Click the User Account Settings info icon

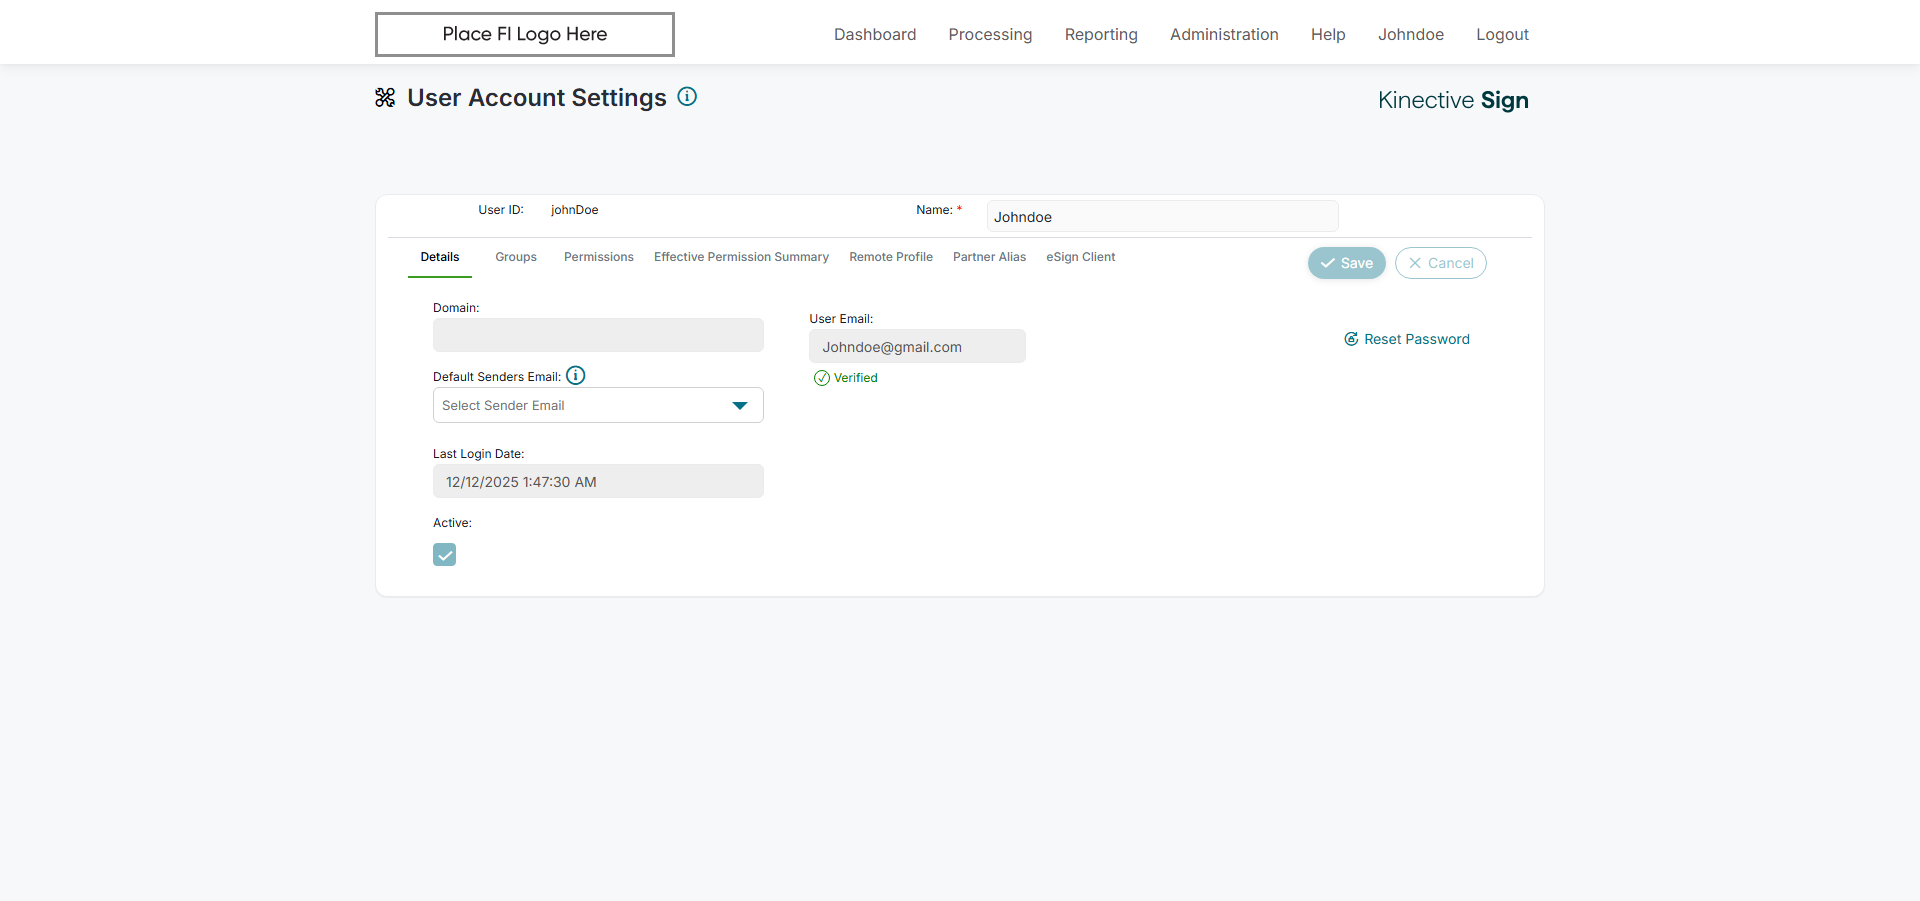pyautogui.click(x=687, y=97)
